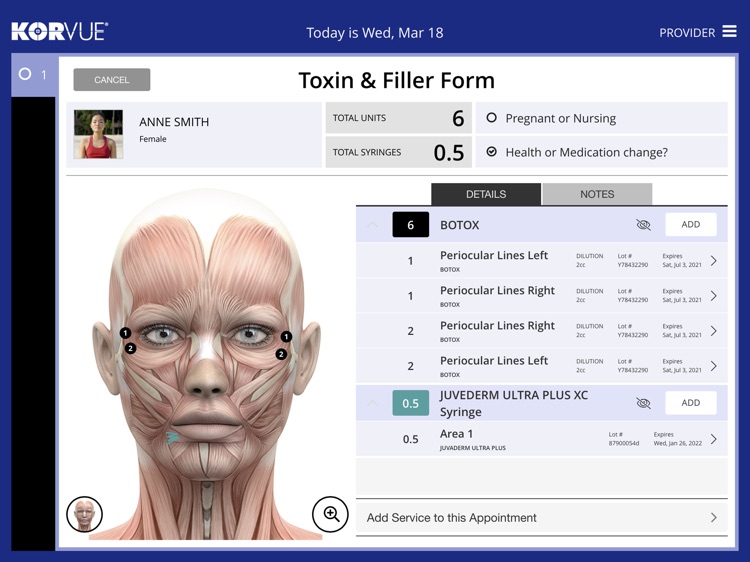Open Periocular Lines Right 2-unit row arrow
Viewport: 750px width, 562px height.
pyautogui.click(x=714, y=331)
